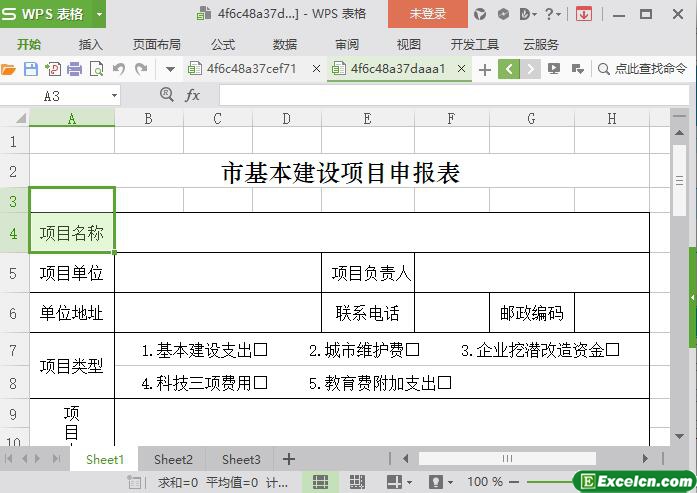
Task: Click the status bar notes icon
Action: (134, 482)
